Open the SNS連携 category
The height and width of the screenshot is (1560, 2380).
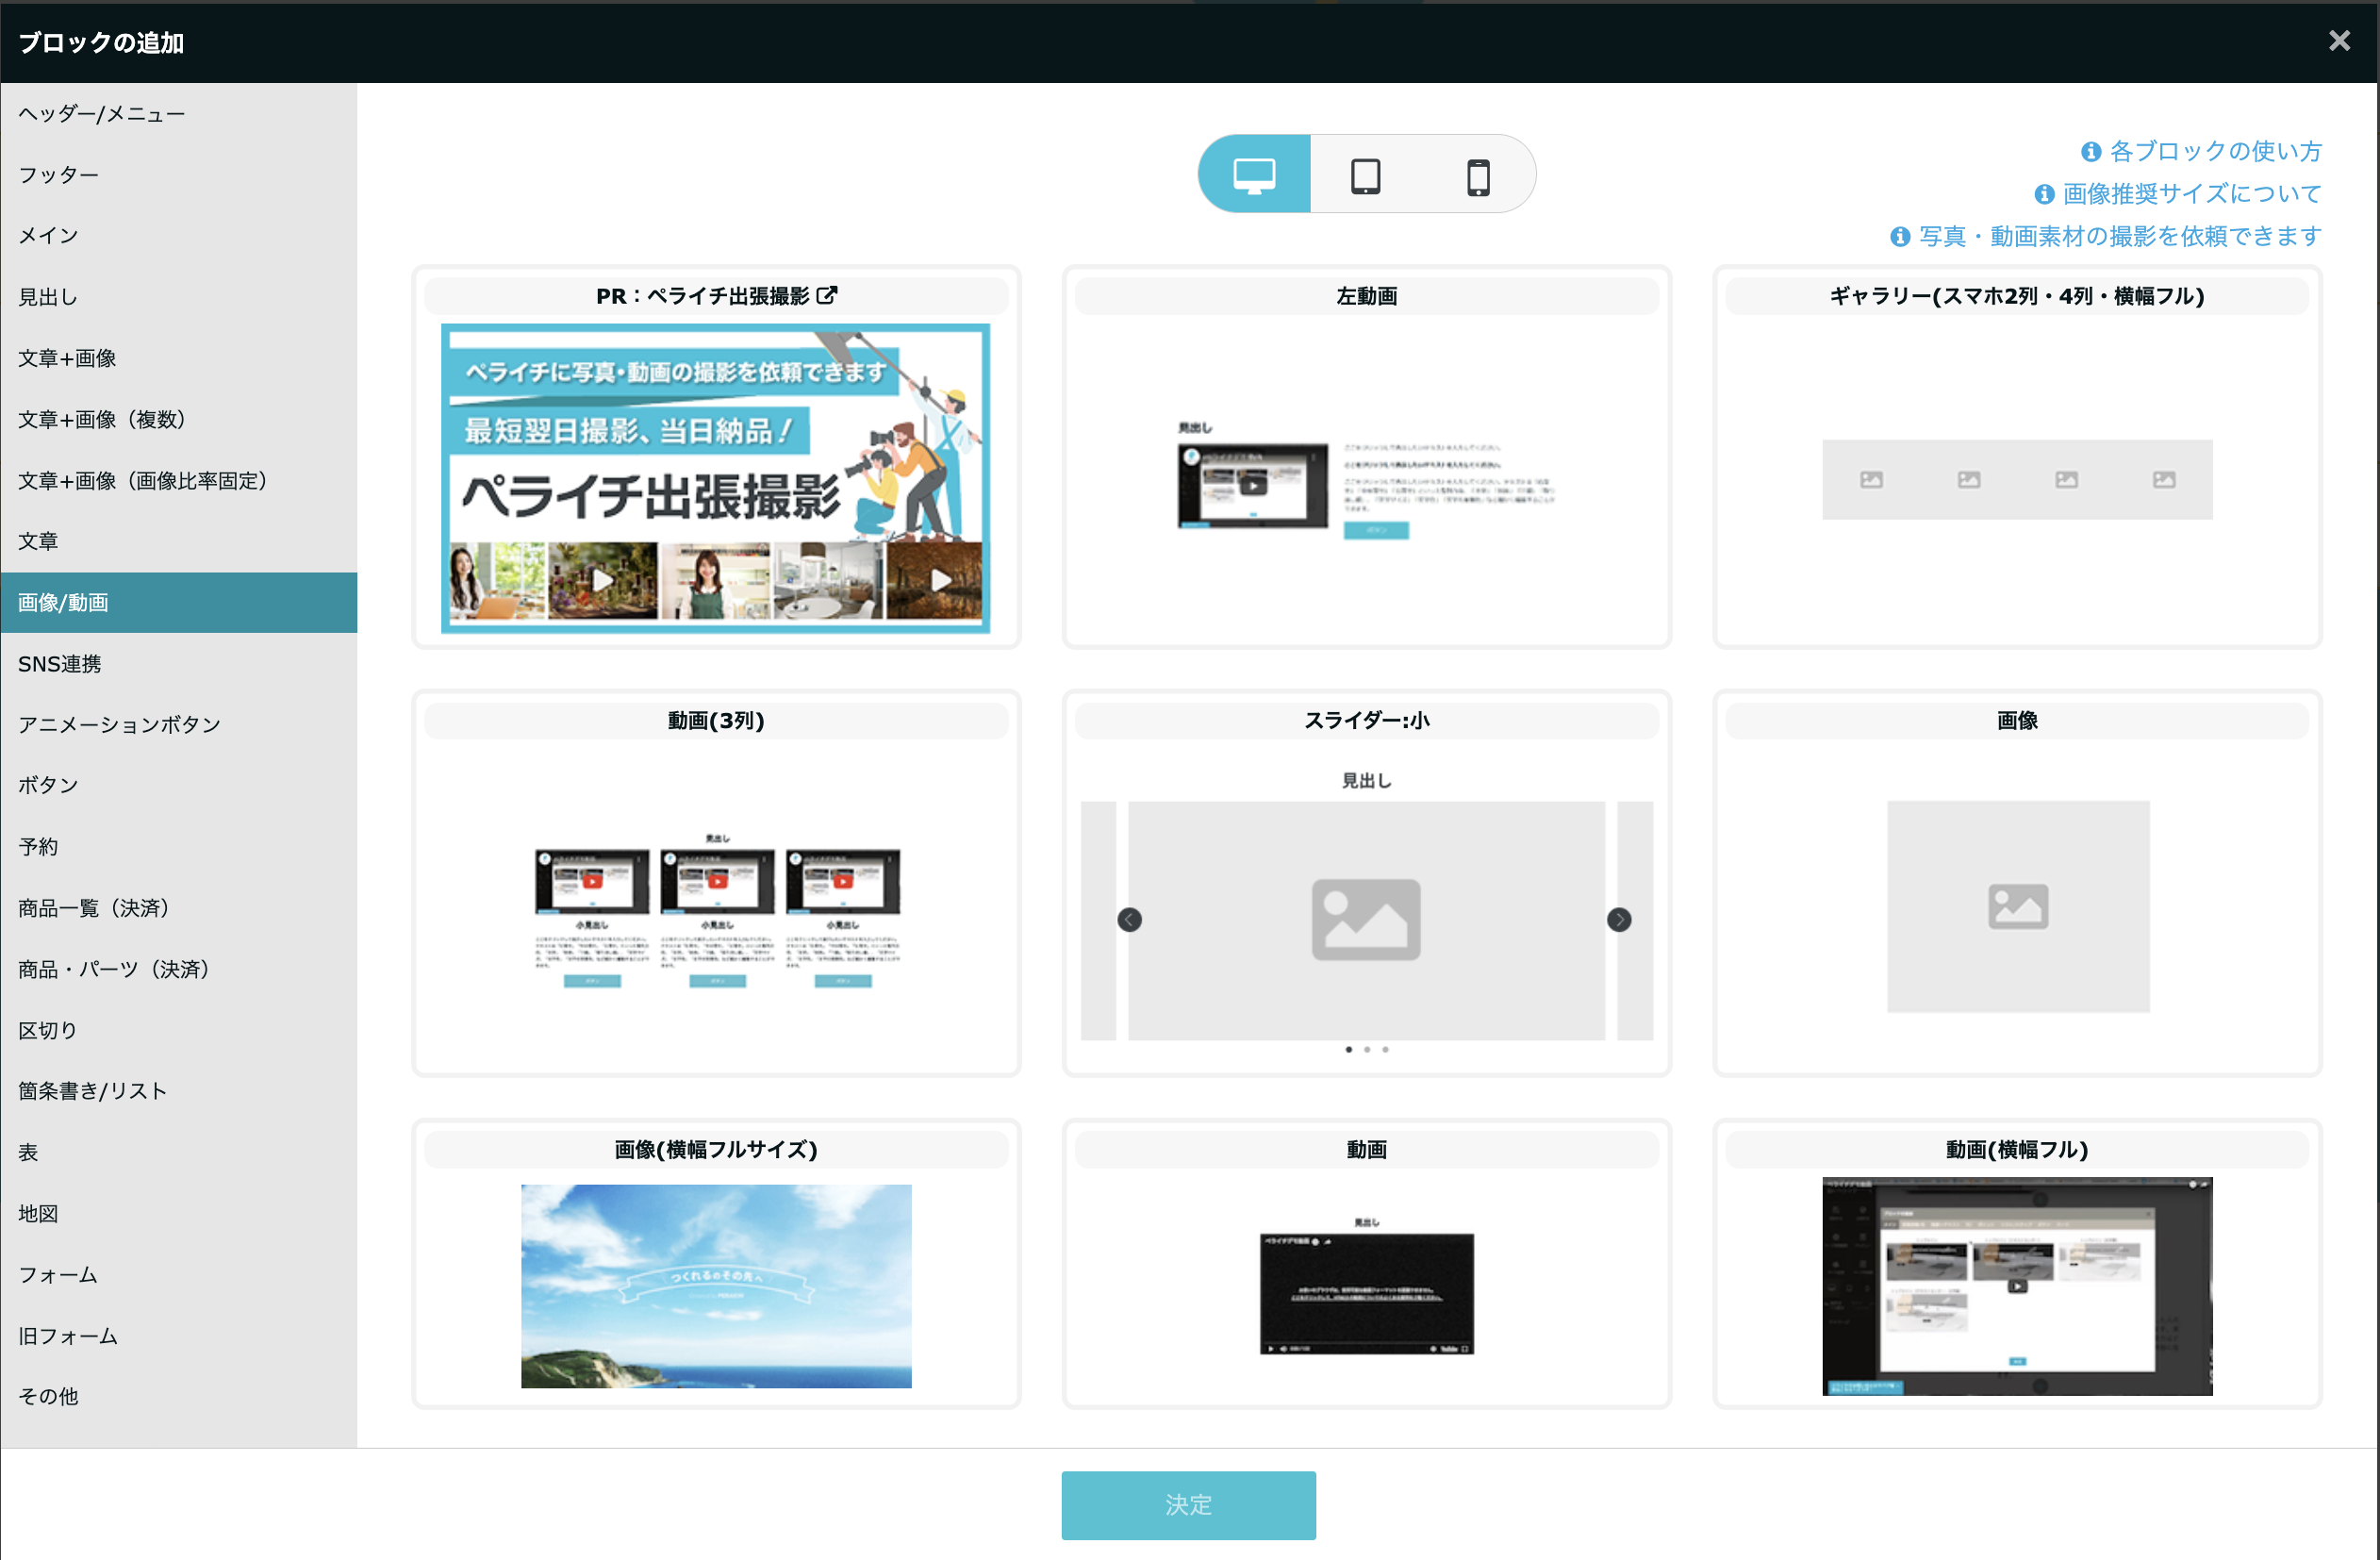[60, 664]
